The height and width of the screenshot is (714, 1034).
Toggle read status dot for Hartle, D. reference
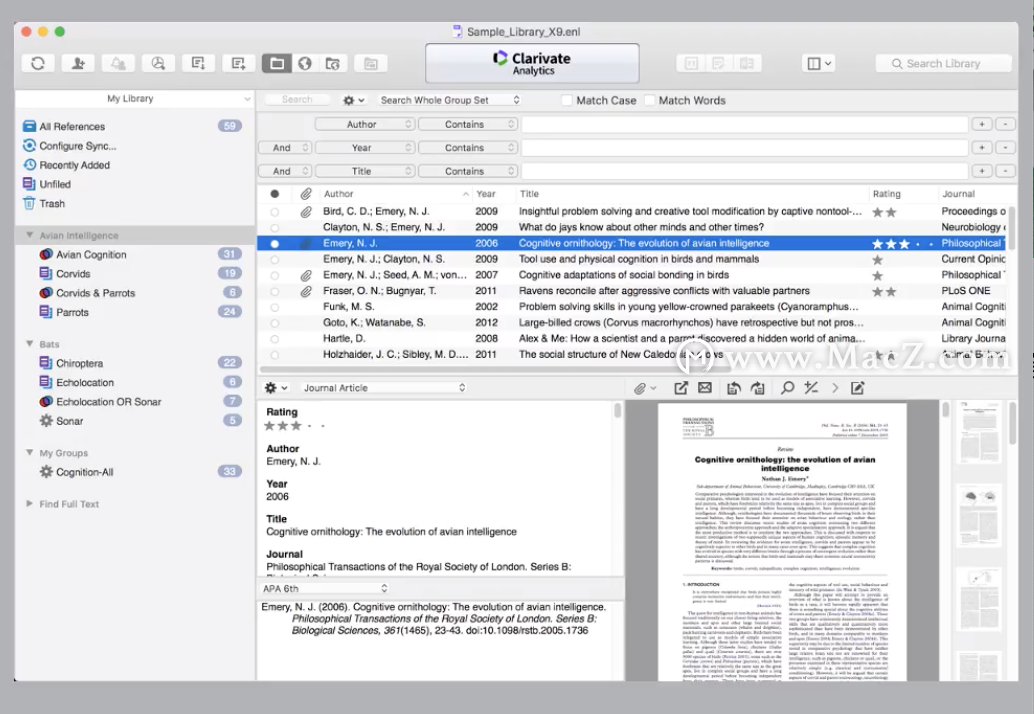(275, 339)
